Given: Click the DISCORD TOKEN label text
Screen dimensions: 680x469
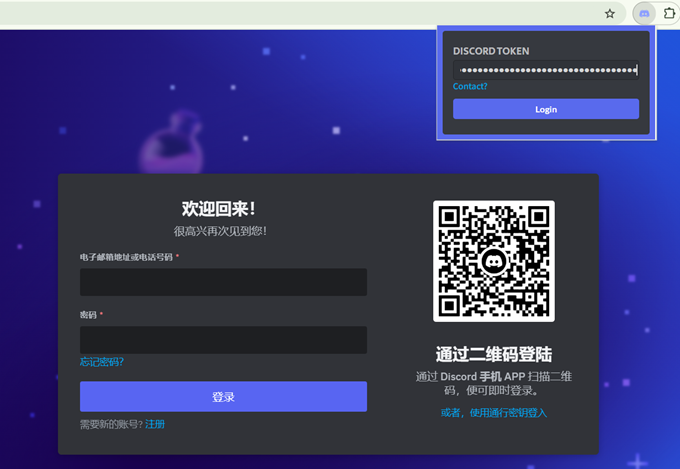Looking at the screenshot, I should [491, 51].
